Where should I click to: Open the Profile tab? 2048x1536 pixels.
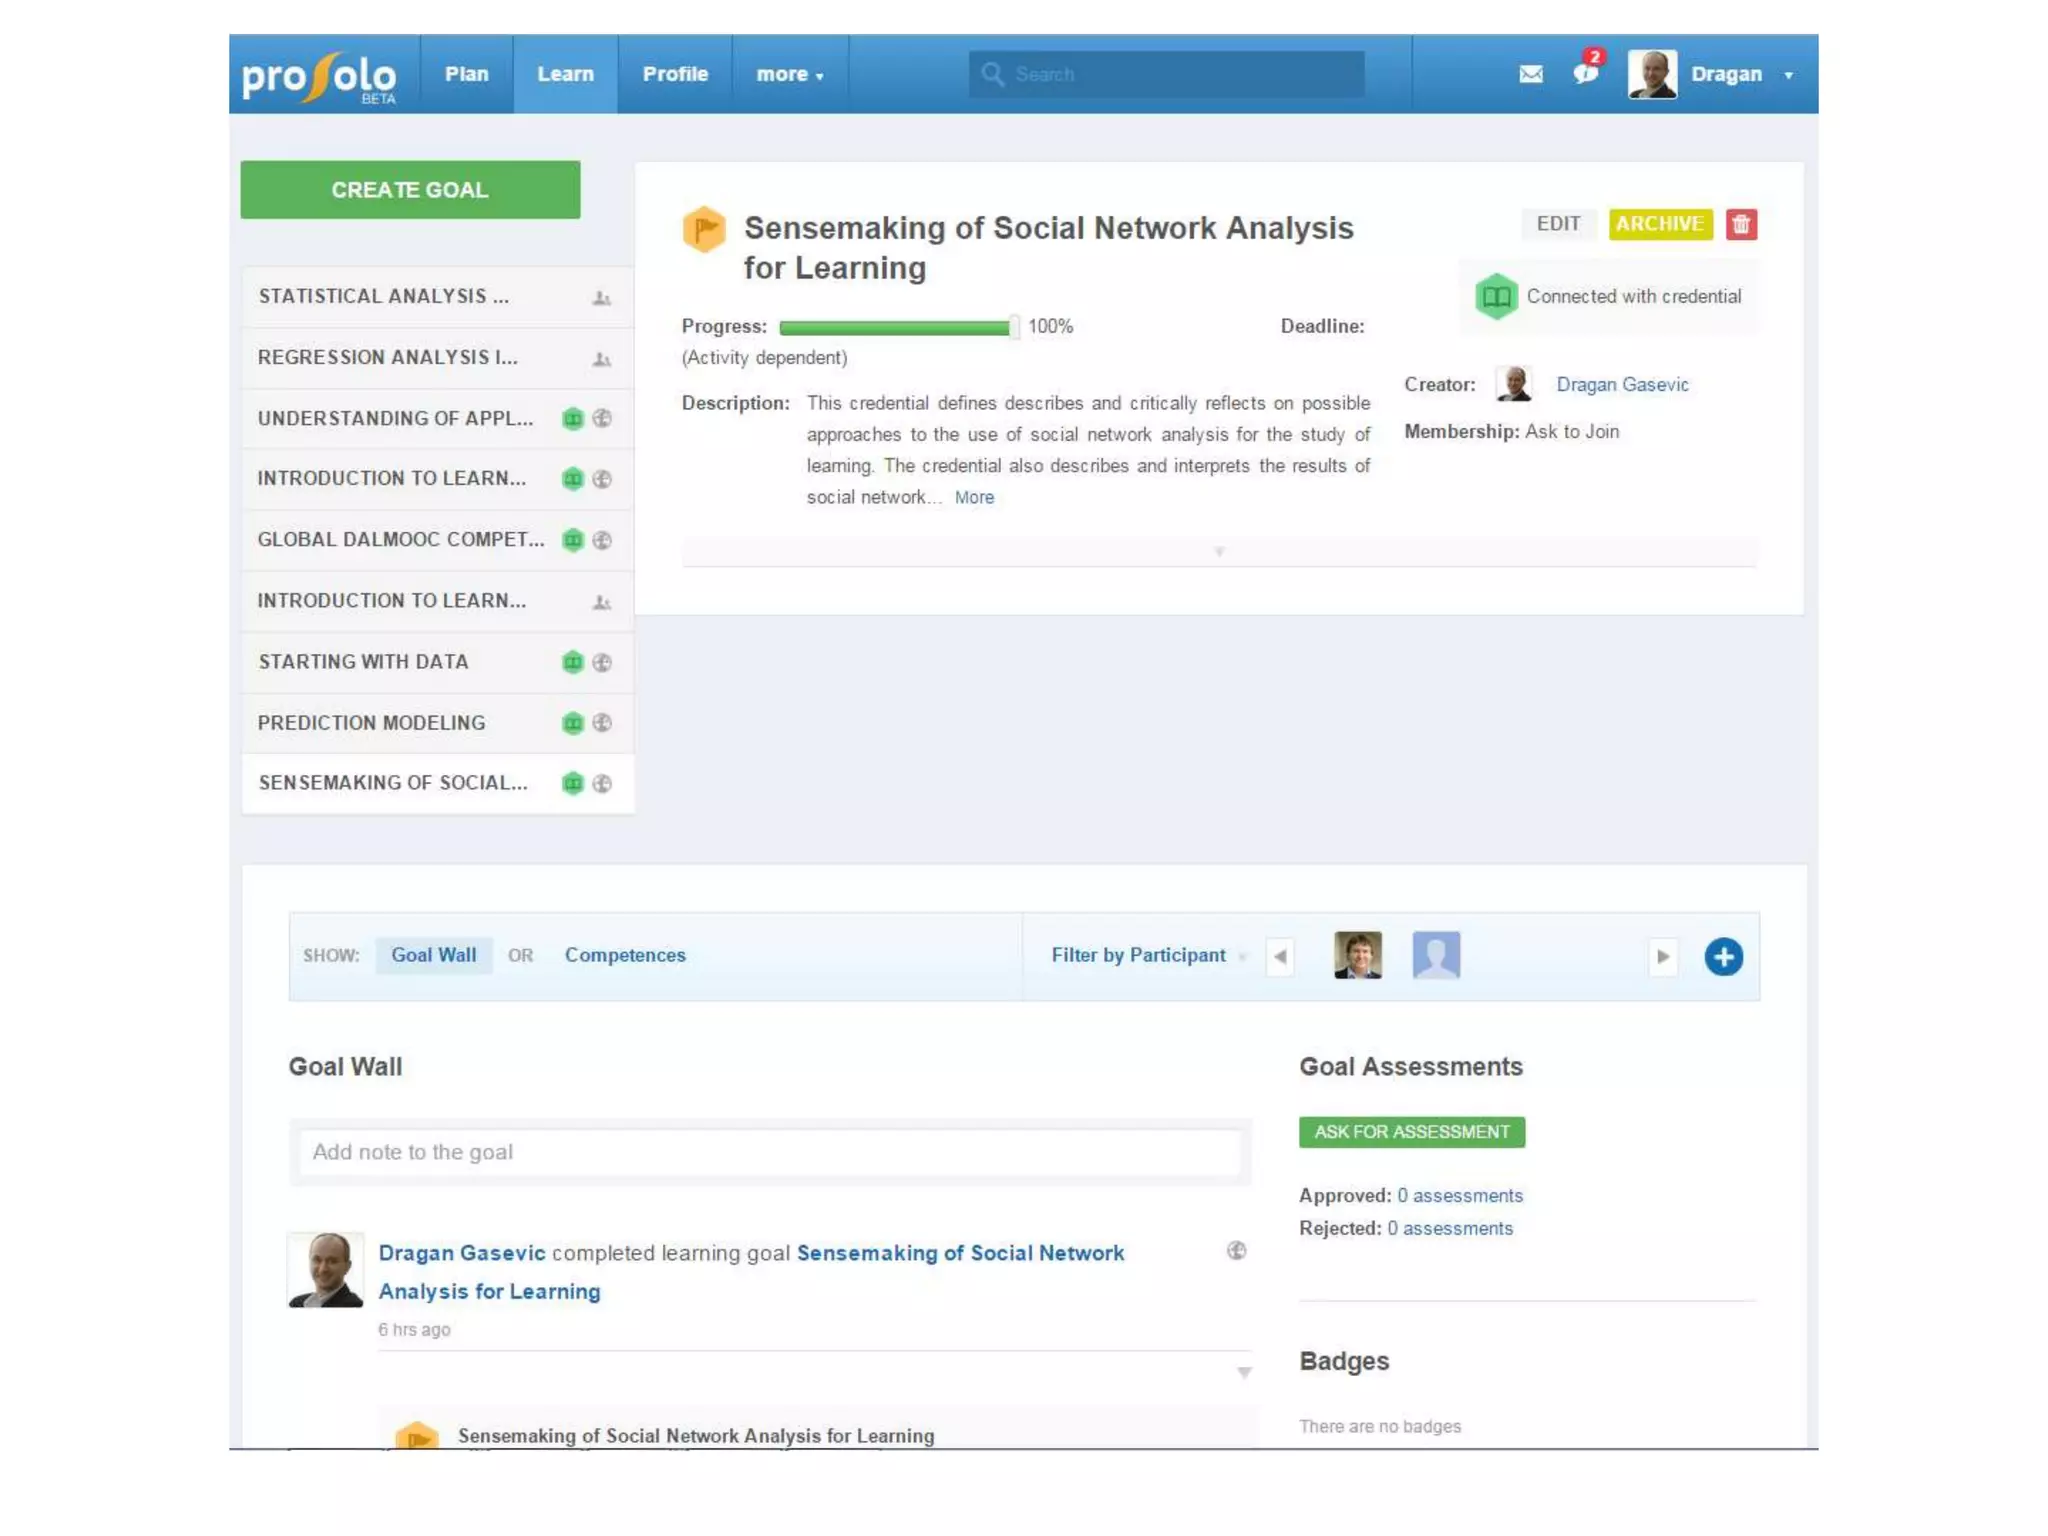coord(675,75)
